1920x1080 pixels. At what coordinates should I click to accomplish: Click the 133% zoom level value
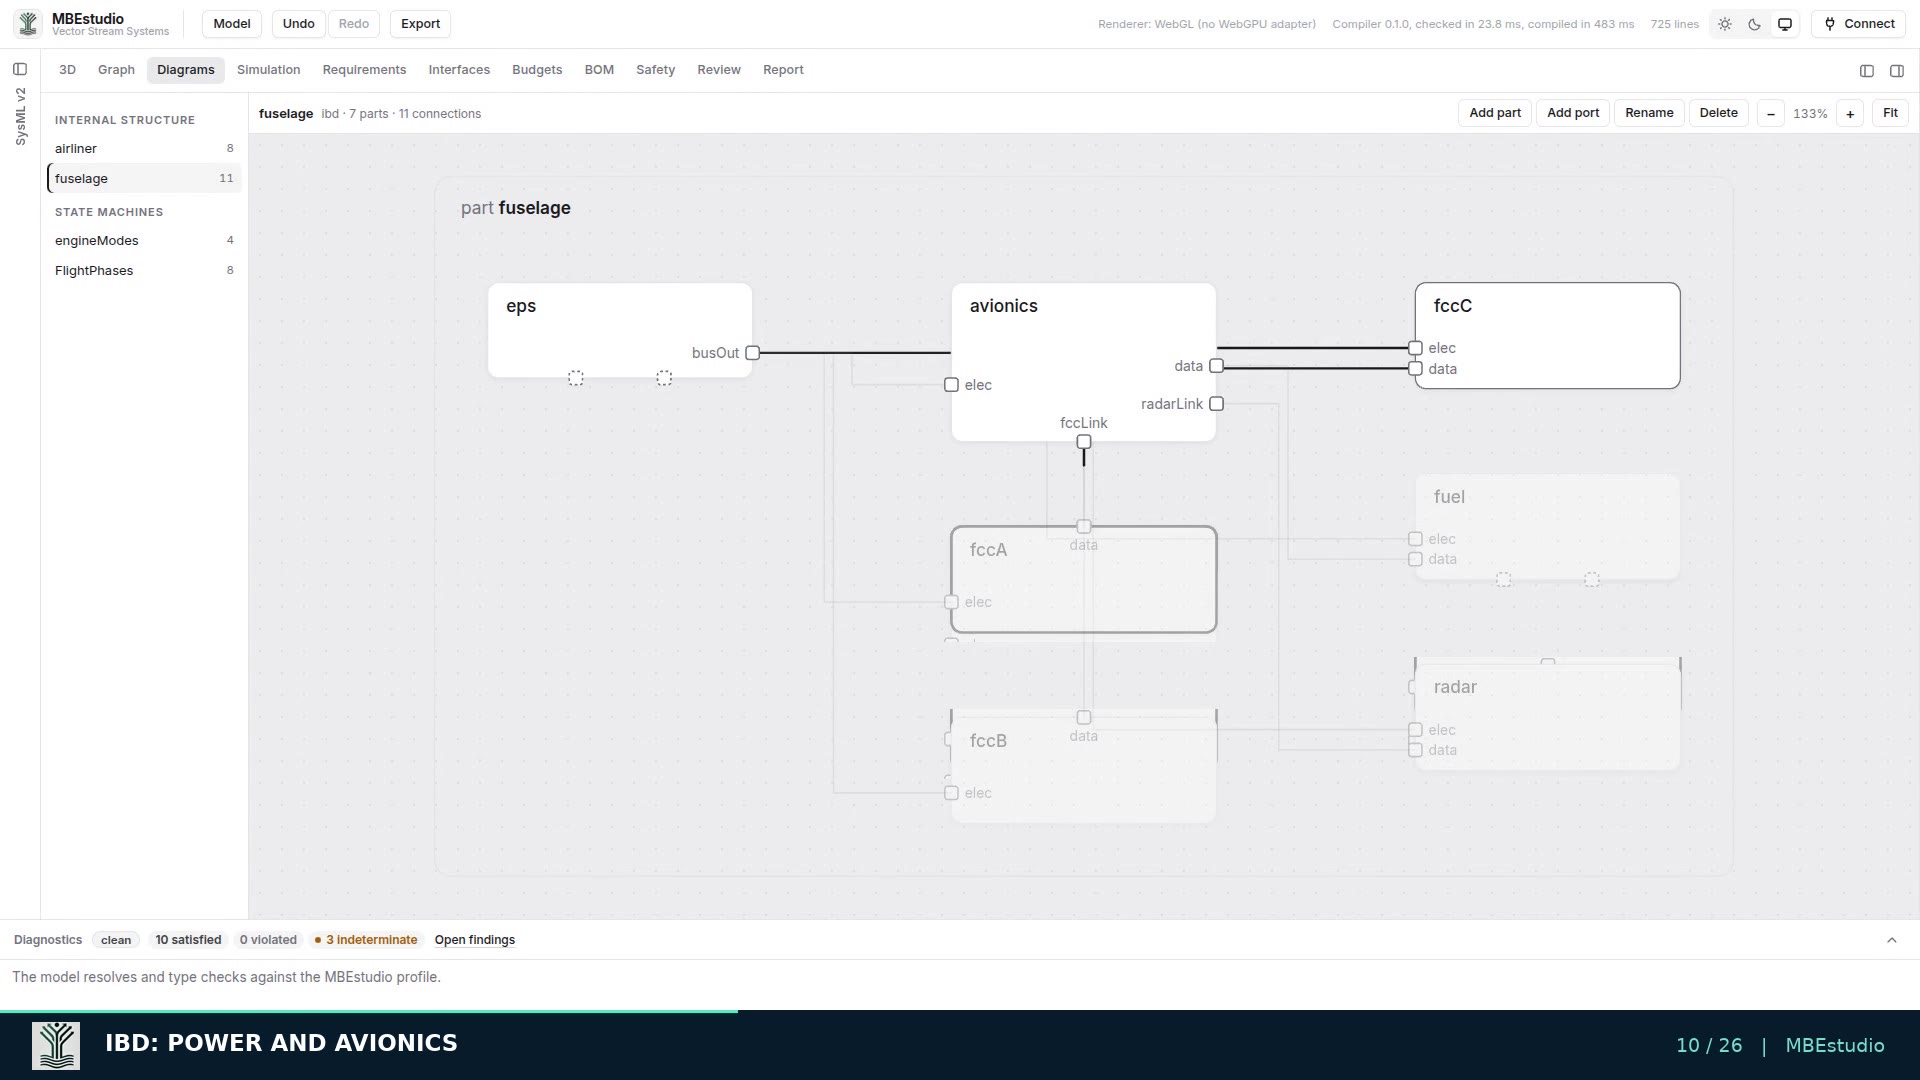[1810, 114]
